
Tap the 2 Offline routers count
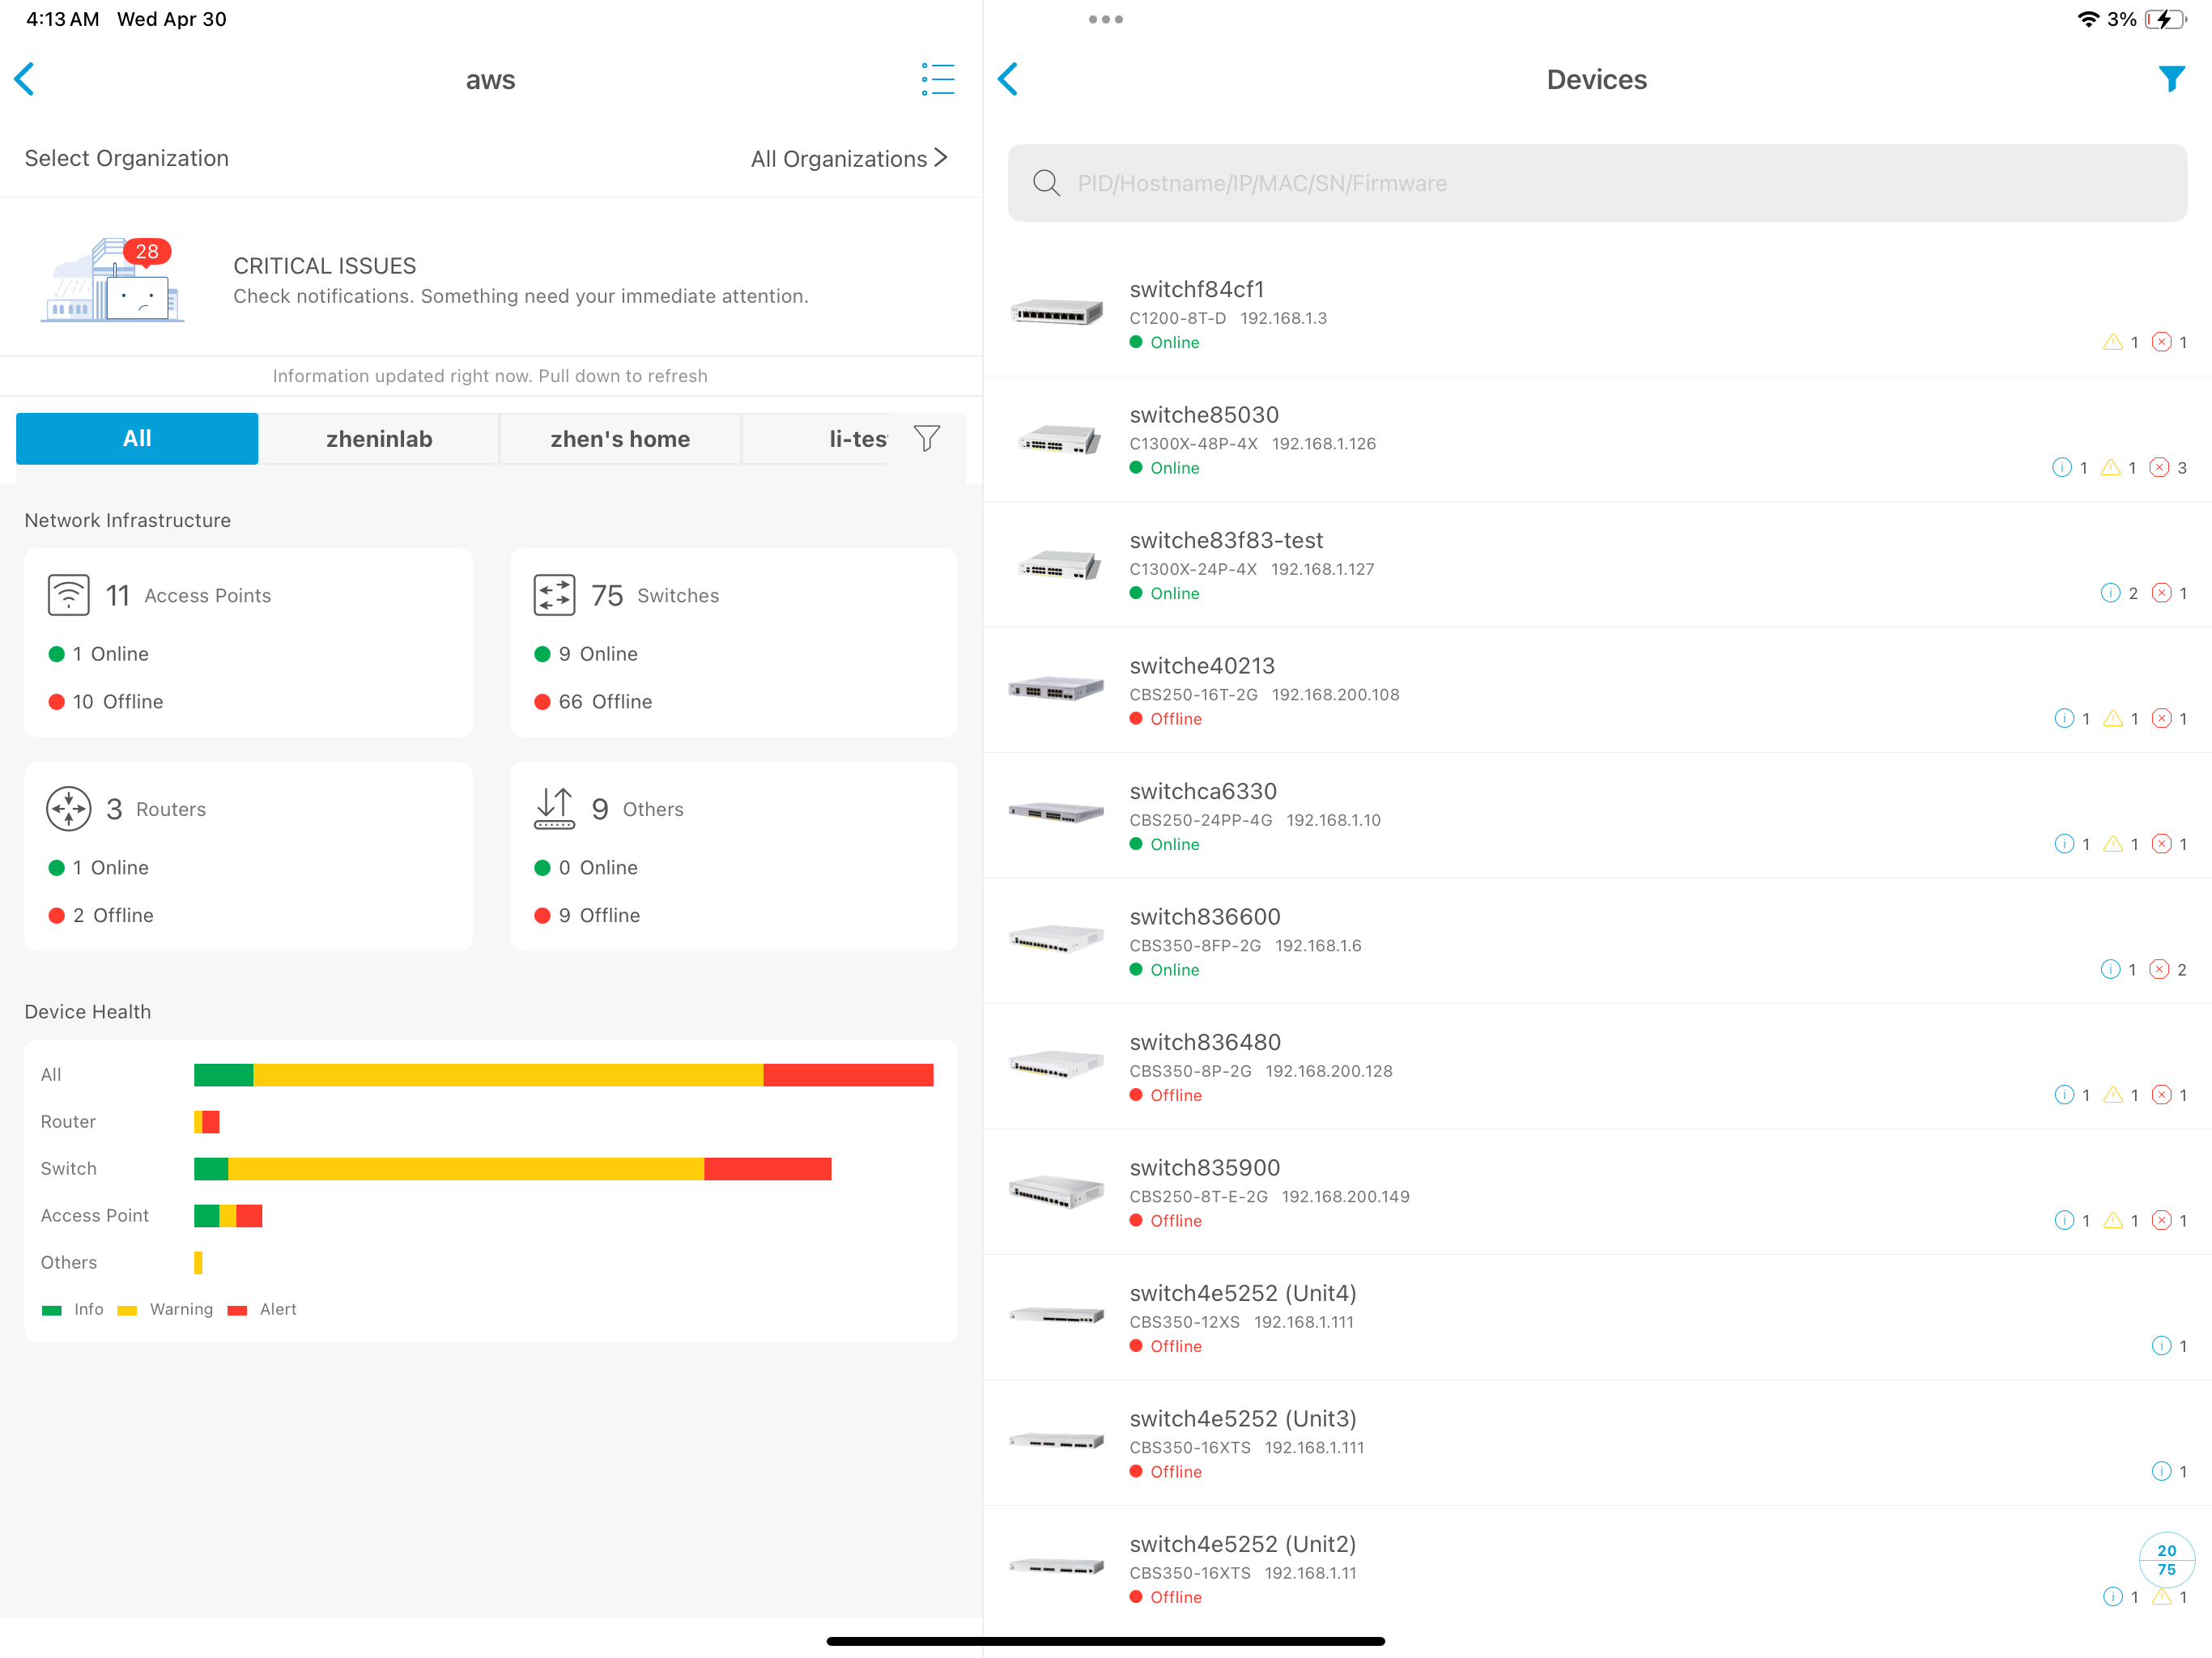pos(101,916)
